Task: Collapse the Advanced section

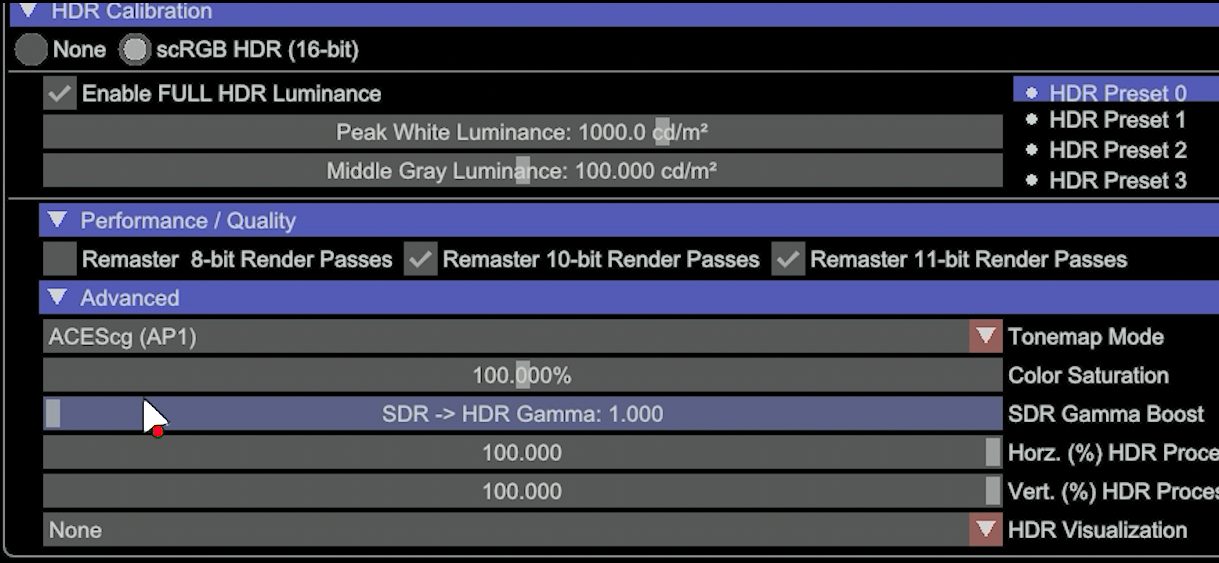Action: point(58,297)
